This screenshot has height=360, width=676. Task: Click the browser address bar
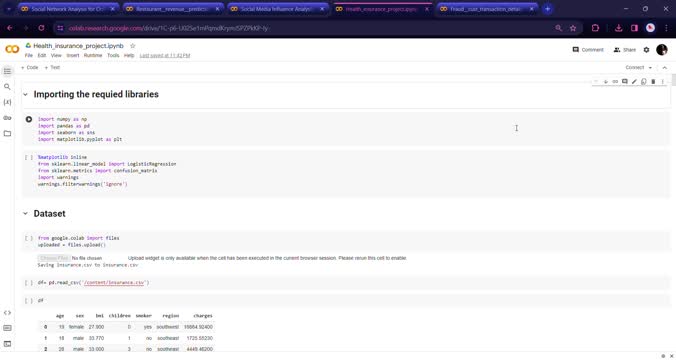tap(302, 28)
